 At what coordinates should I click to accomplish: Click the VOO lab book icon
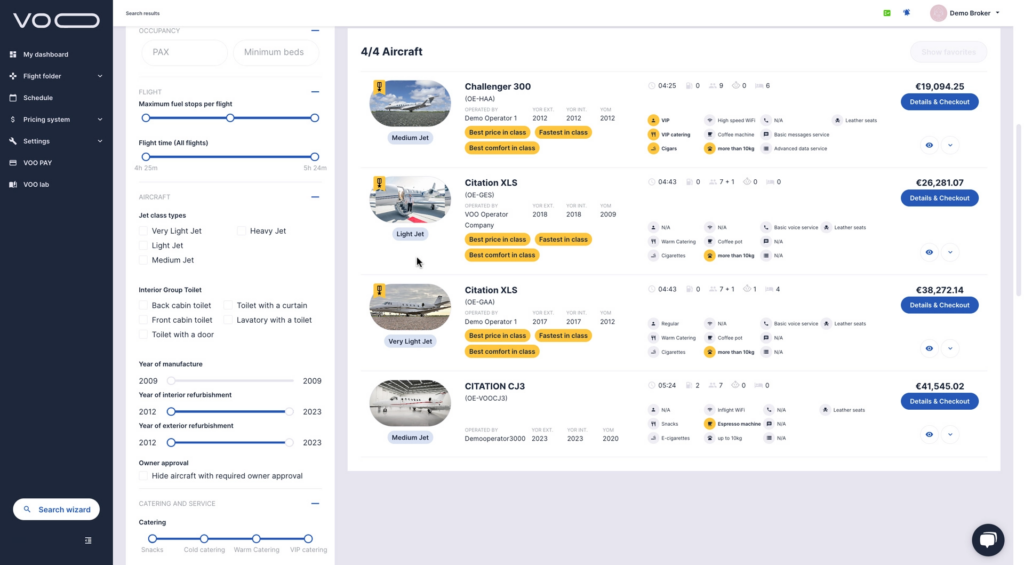pos(13,184)
